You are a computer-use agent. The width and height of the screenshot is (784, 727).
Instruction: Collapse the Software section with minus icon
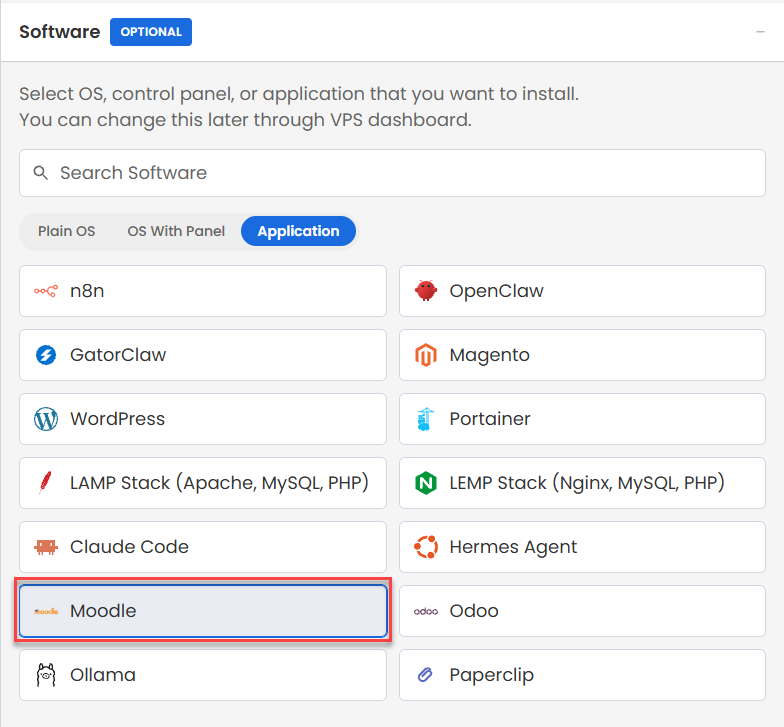tap(760, 32)
